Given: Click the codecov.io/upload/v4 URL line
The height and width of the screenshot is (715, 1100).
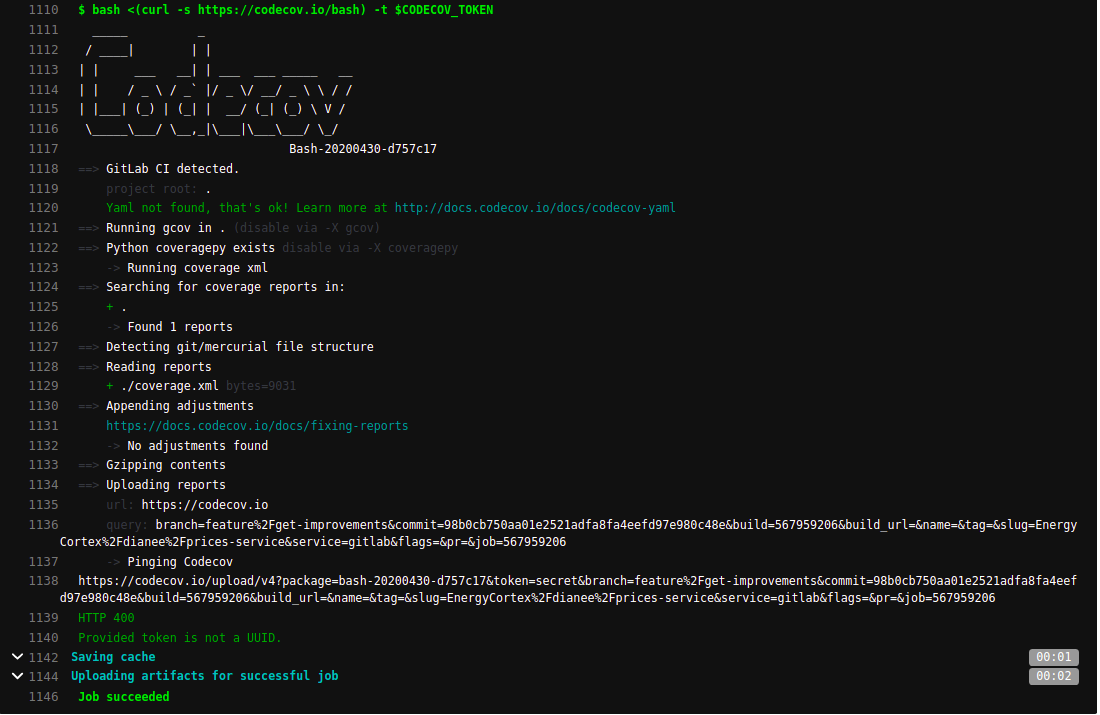Looking at the screenshot, I should [568, 589].
